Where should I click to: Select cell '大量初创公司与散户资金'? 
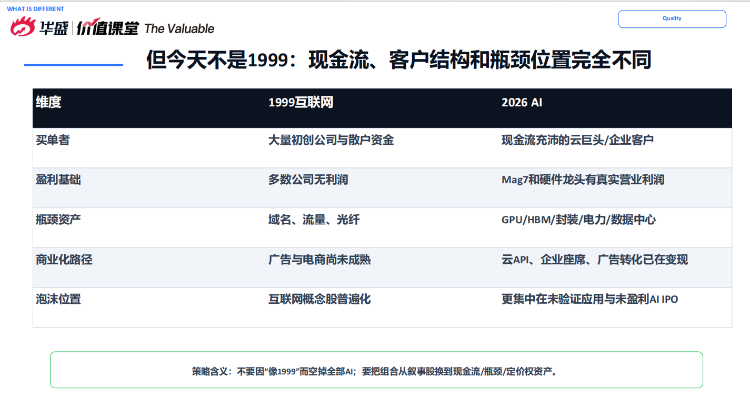pyautogui.click(x=331, y=140)
